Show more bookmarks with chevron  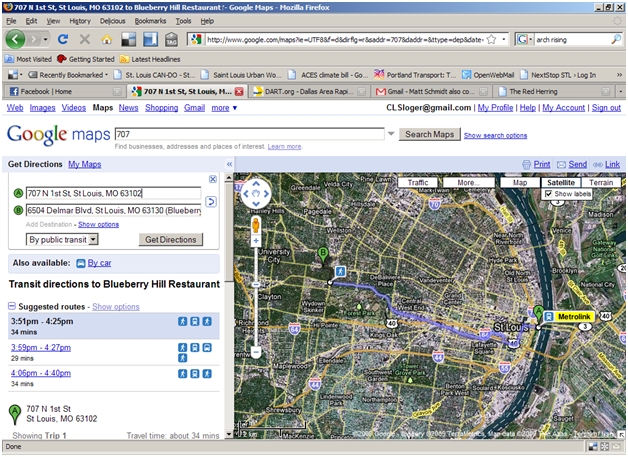(x=619, y=75)
